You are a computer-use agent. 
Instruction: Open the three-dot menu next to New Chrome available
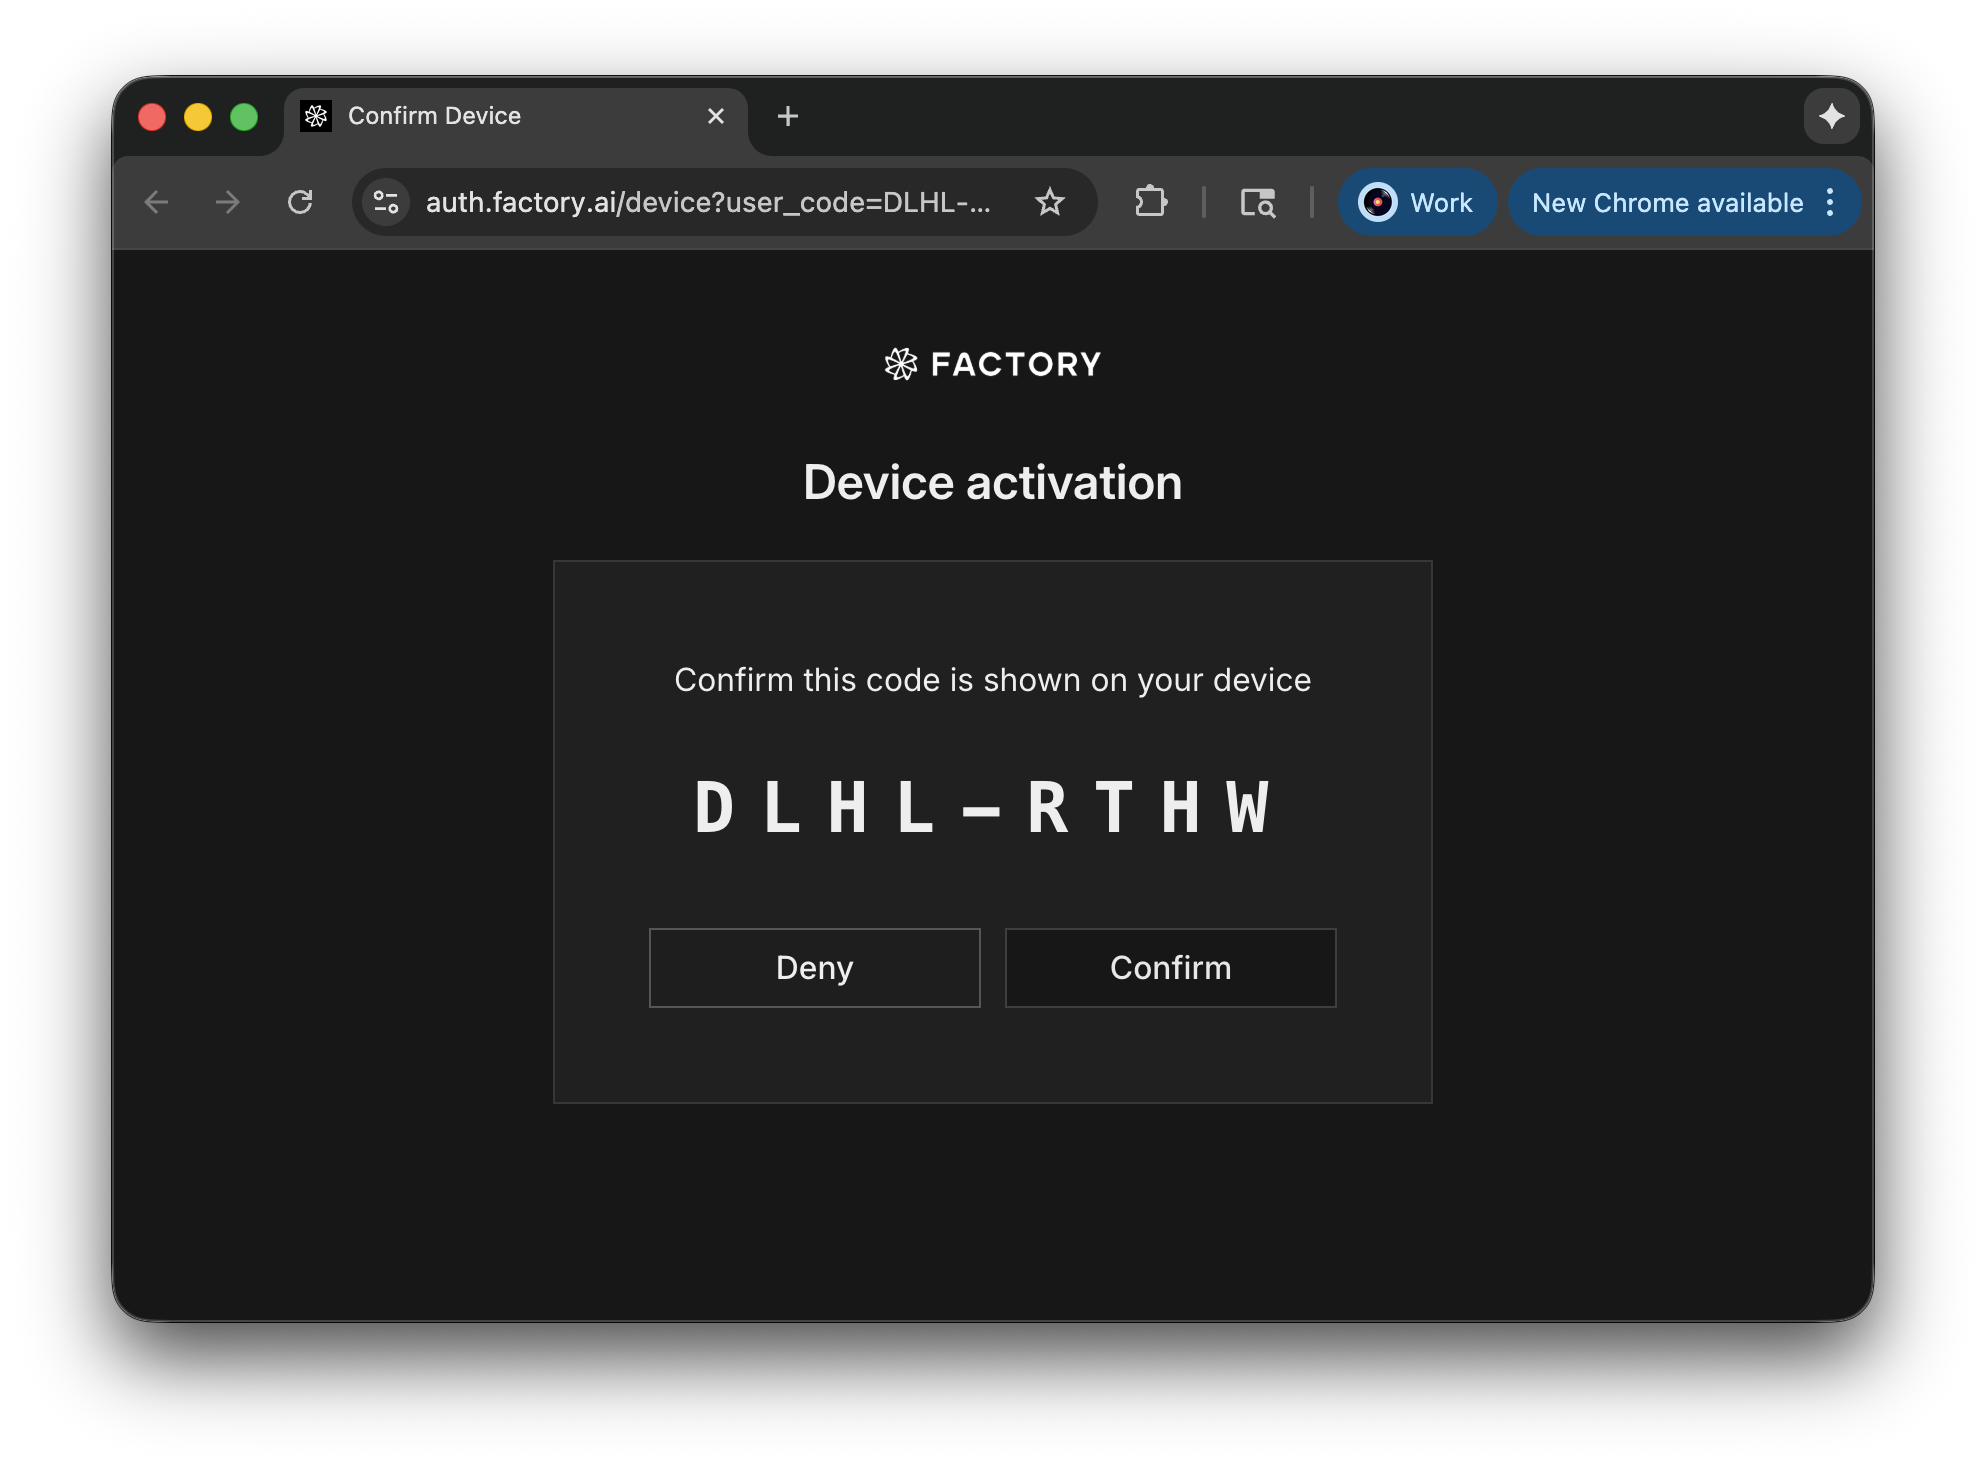(1831, 202)
